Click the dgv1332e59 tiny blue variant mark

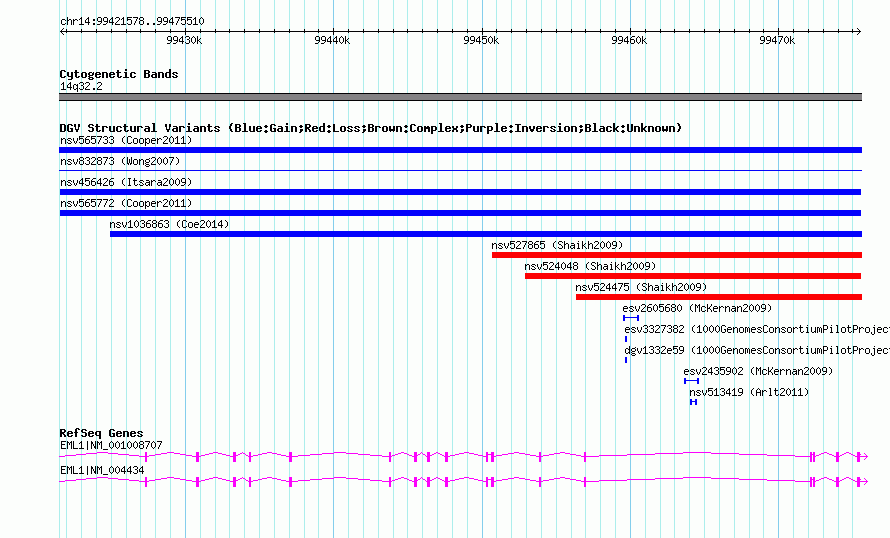point(626,360)
